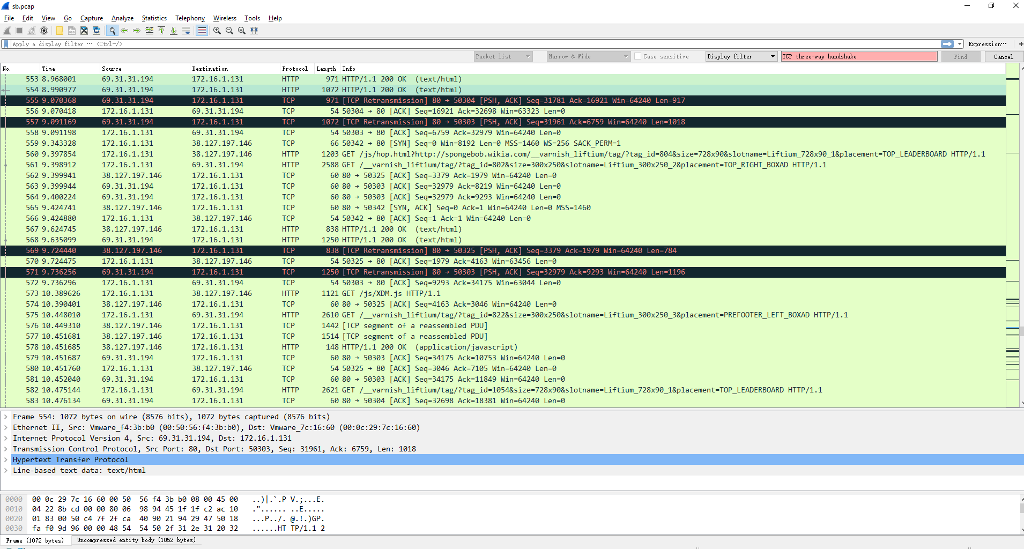Expand Hypertext Transfer Protocol row

click(6, 460)
